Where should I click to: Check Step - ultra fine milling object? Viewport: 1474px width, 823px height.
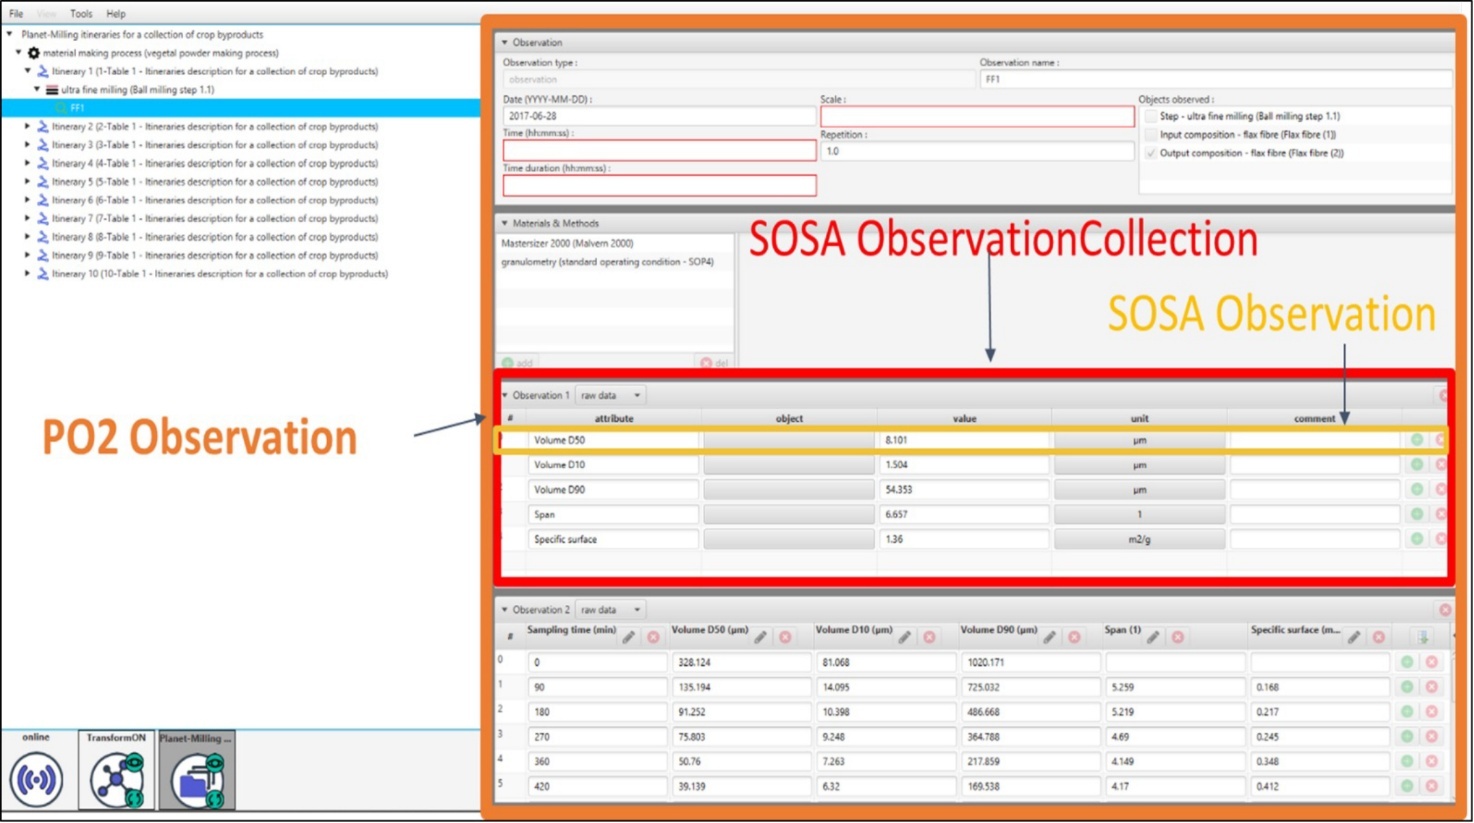pos(1151,117)
